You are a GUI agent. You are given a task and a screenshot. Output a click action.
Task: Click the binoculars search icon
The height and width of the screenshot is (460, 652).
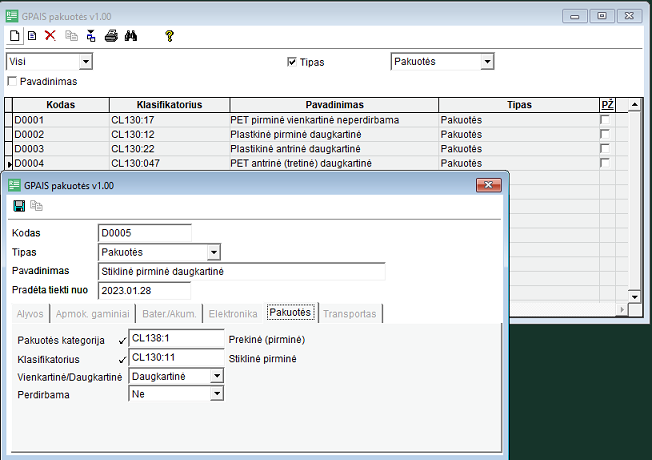[132, 36]
